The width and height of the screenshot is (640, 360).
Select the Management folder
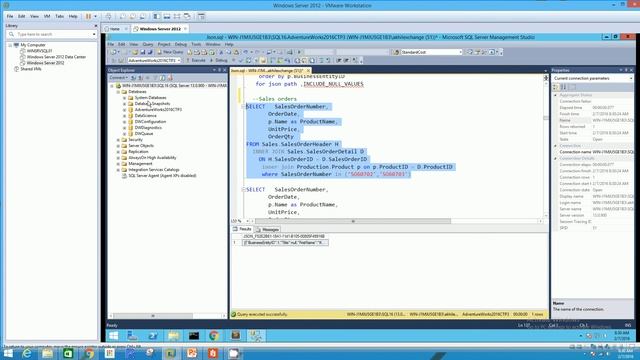140,163
